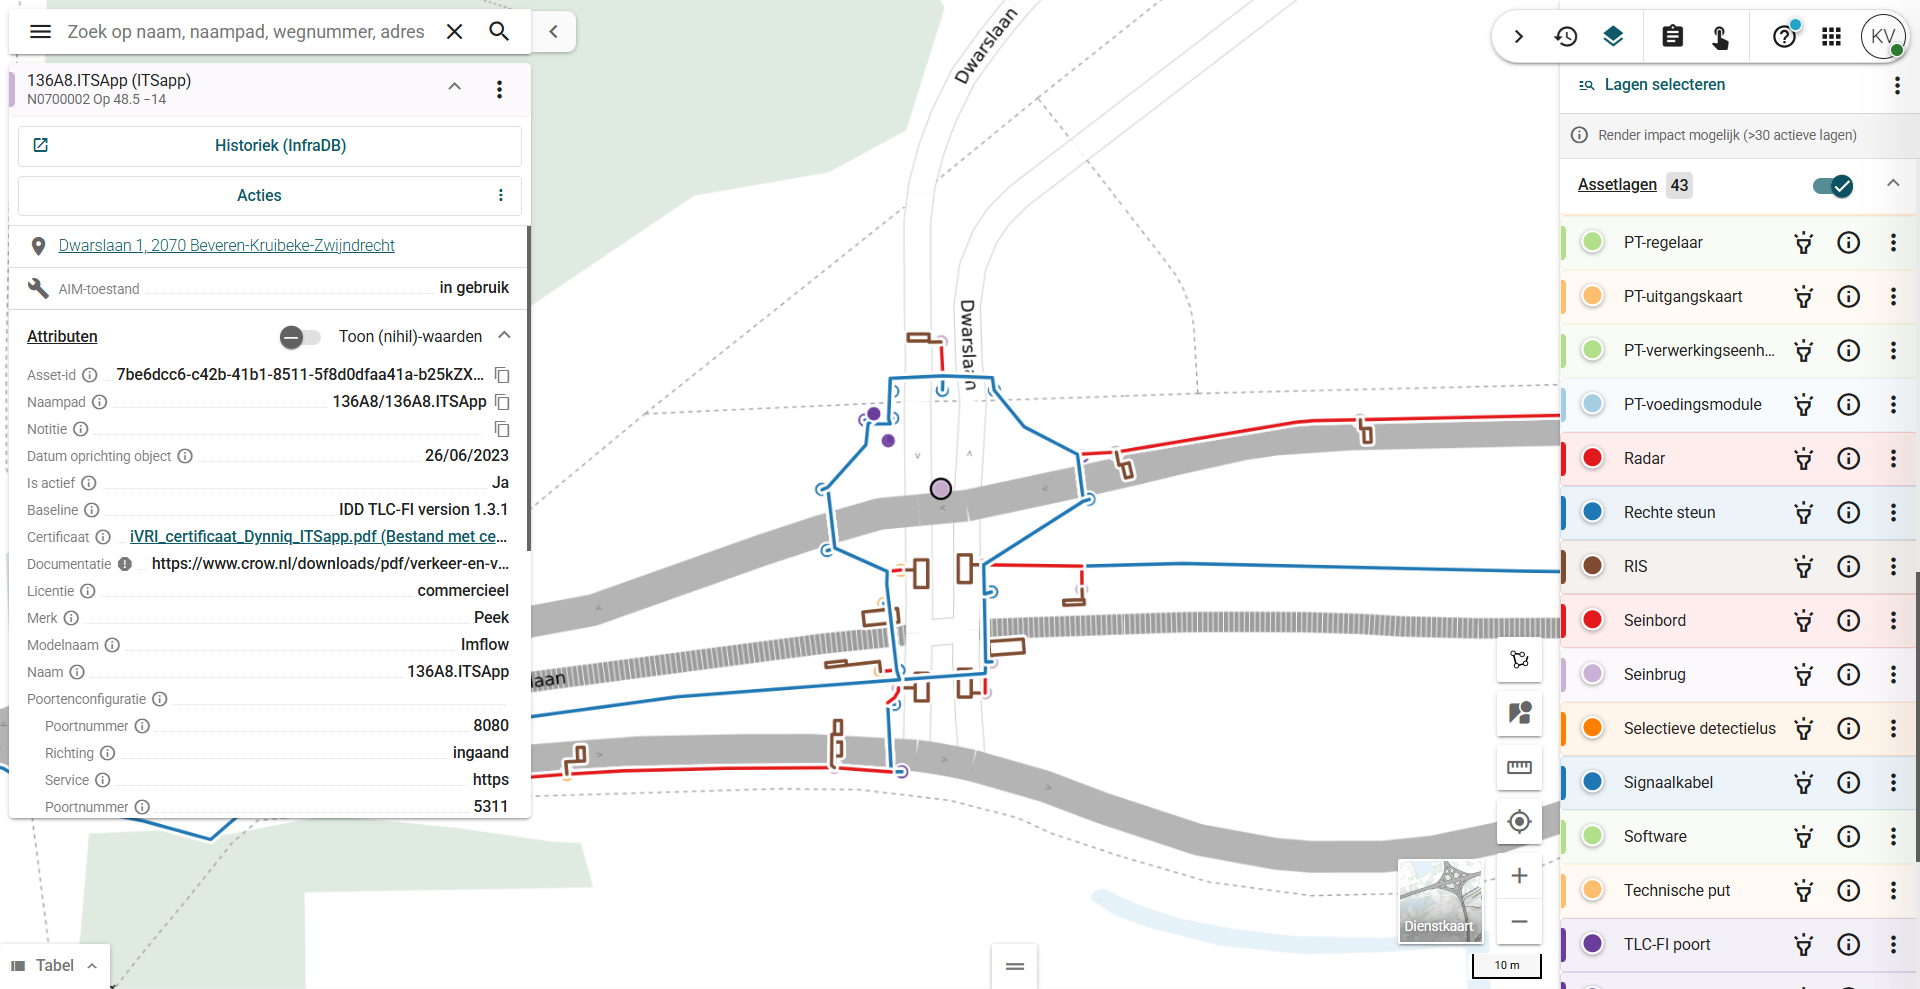The image size is (1920, 989).
Task: Open options menu for Signaalkabel layer
Action: pos(1893,783)
